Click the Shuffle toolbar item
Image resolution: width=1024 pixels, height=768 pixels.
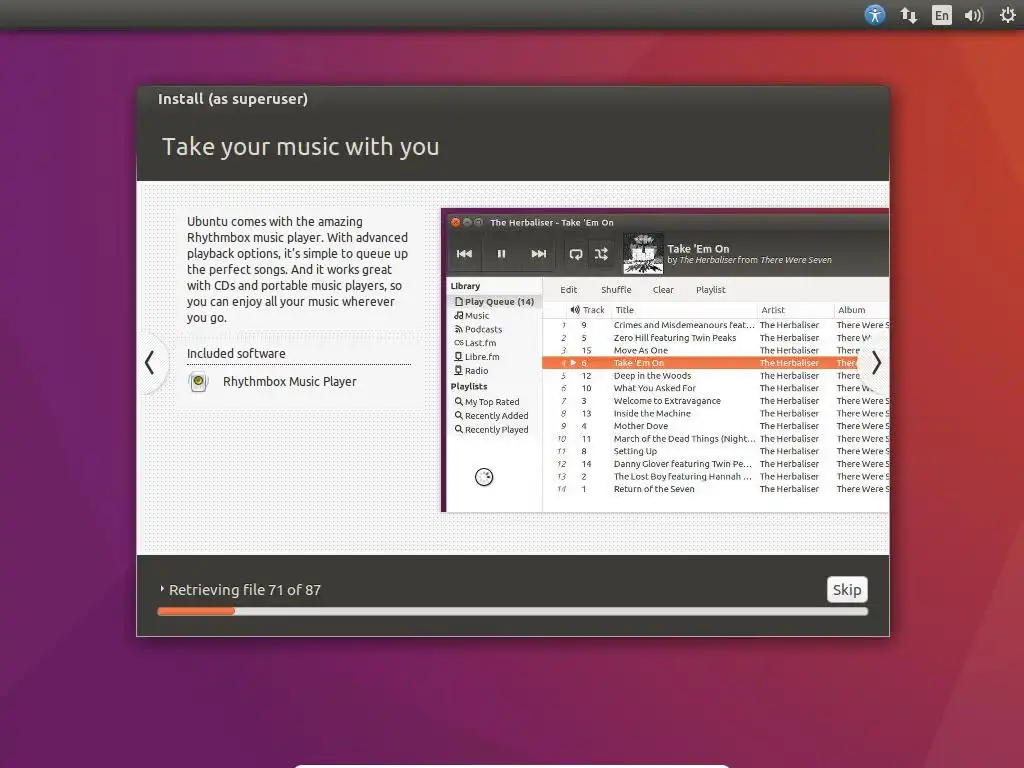pyautogui.click(x=616, y=289)
